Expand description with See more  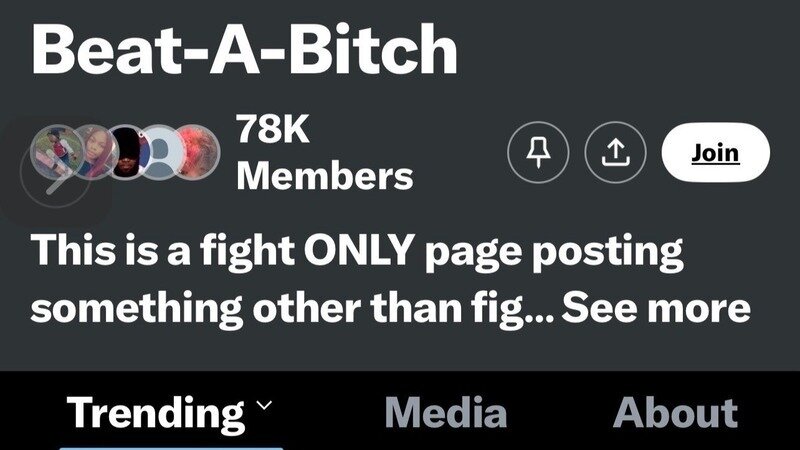click(656, 308)
